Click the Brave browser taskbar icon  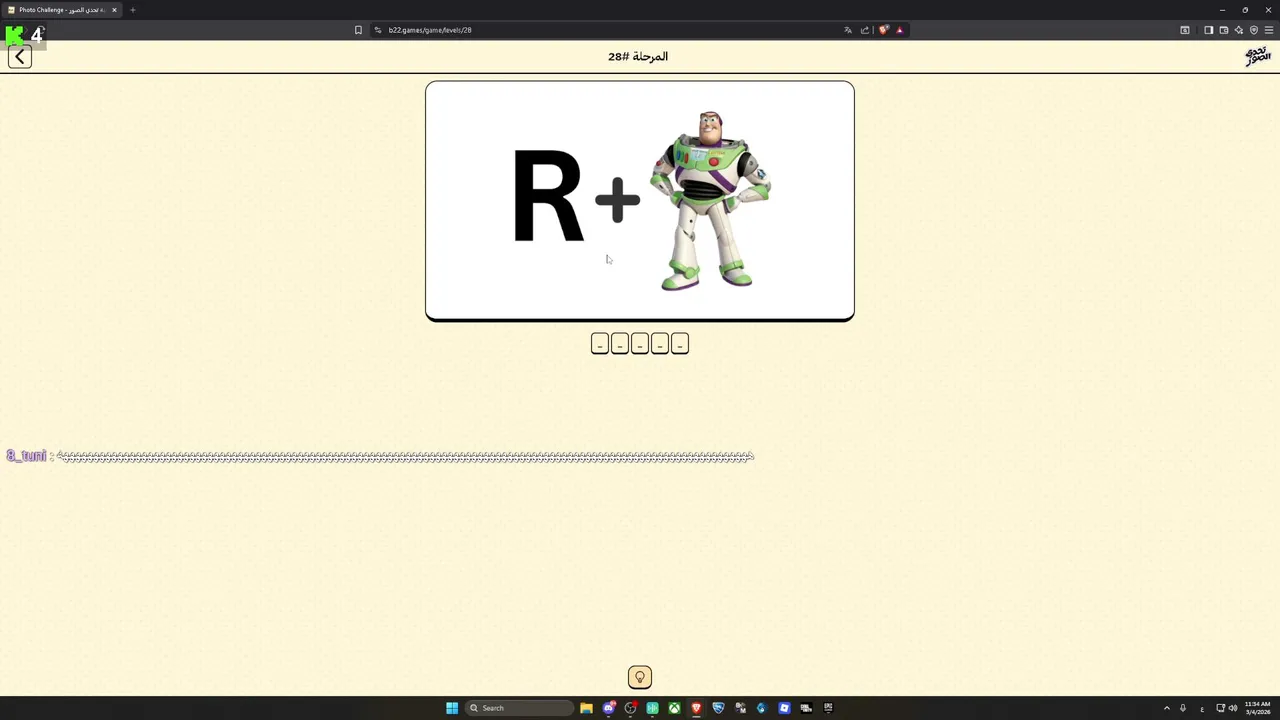696,708
